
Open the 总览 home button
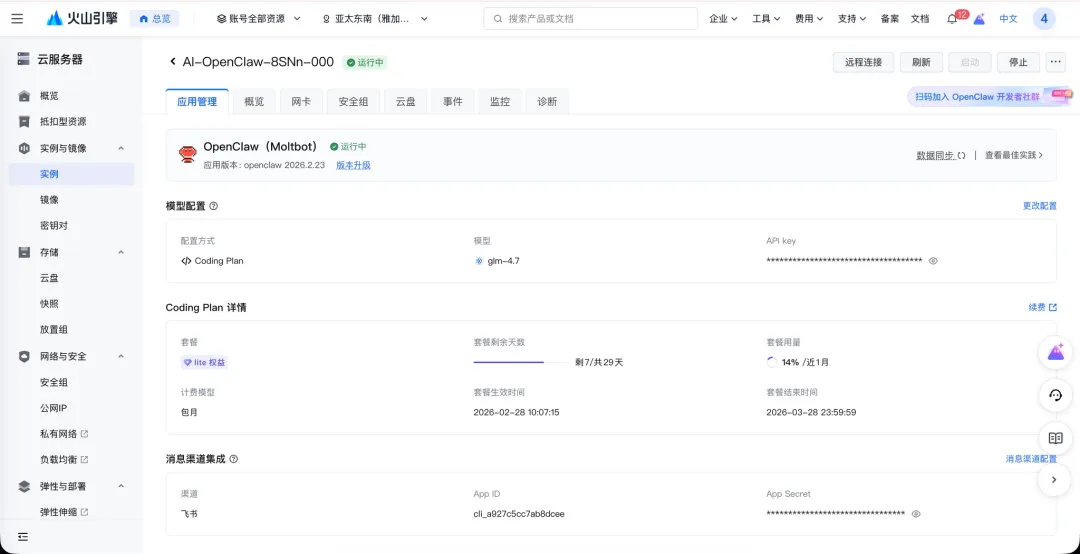pos(154,19)
